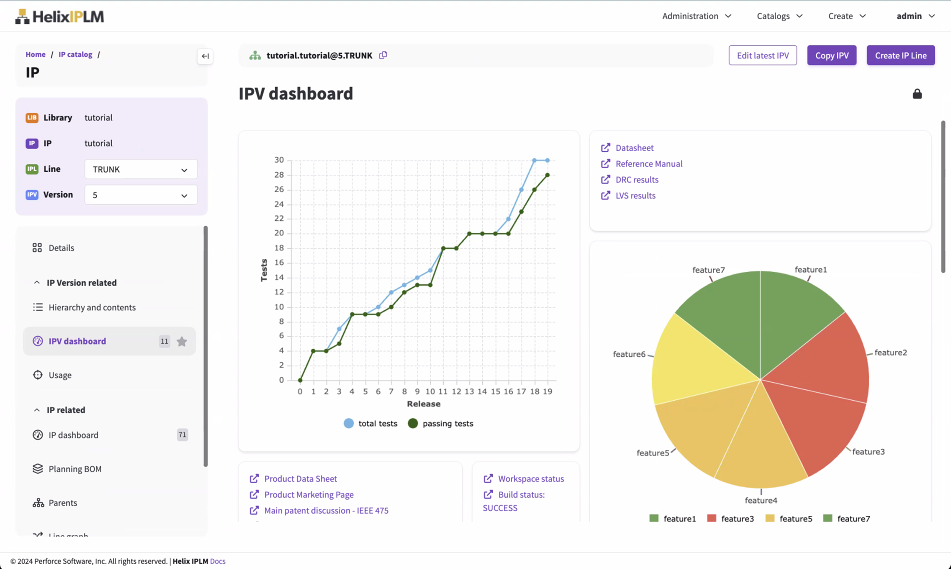Image resolution: width=951 pixels, height=569 pixels.
Task: Open the Version dropdown showing 5
Action: pyautogui.click(x=140, y=196)
